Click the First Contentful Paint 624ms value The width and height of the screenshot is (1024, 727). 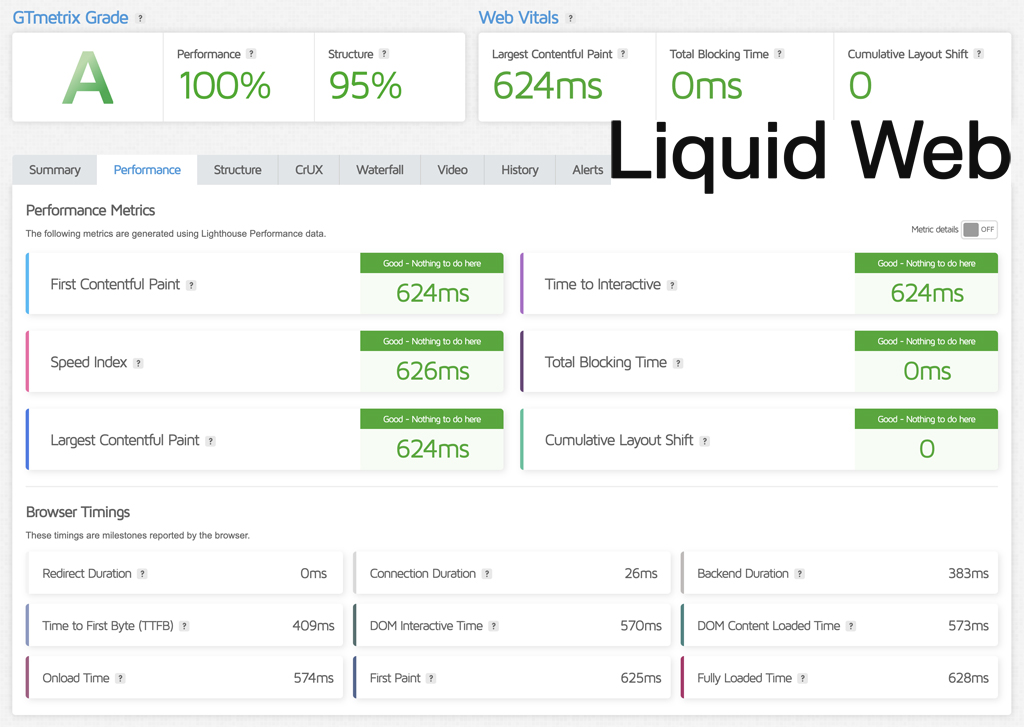click(432, 293)
